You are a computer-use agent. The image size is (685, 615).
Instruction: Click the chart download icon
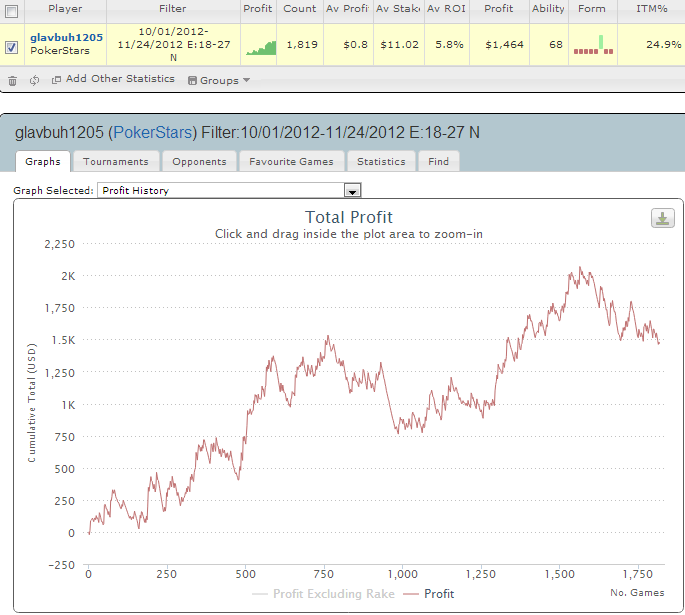tap(662, 218)
